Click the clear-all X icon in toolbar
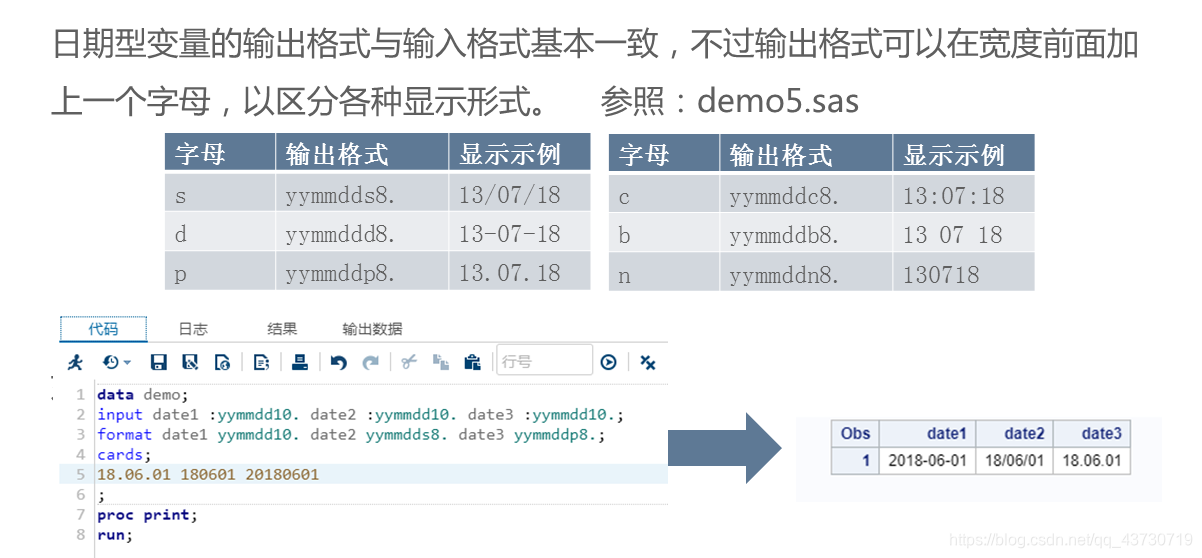 coord(647,362)
